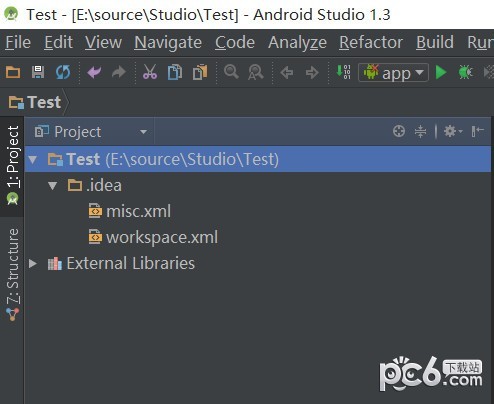Click the Make Project binary arrow icon

[x=343, y=72]
